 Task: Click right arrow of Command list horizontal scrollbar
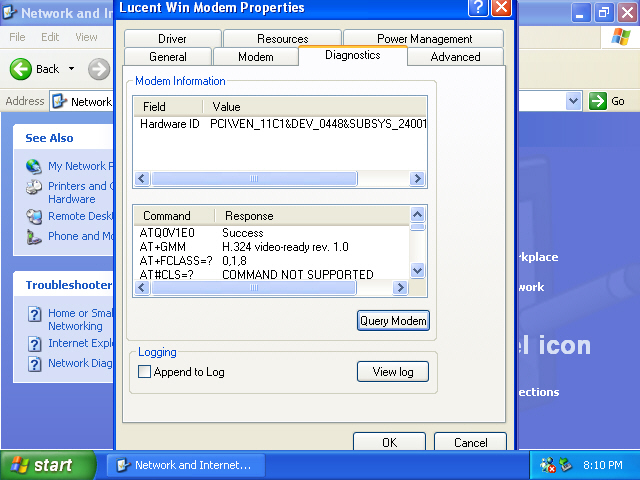[x=400, y=287]
